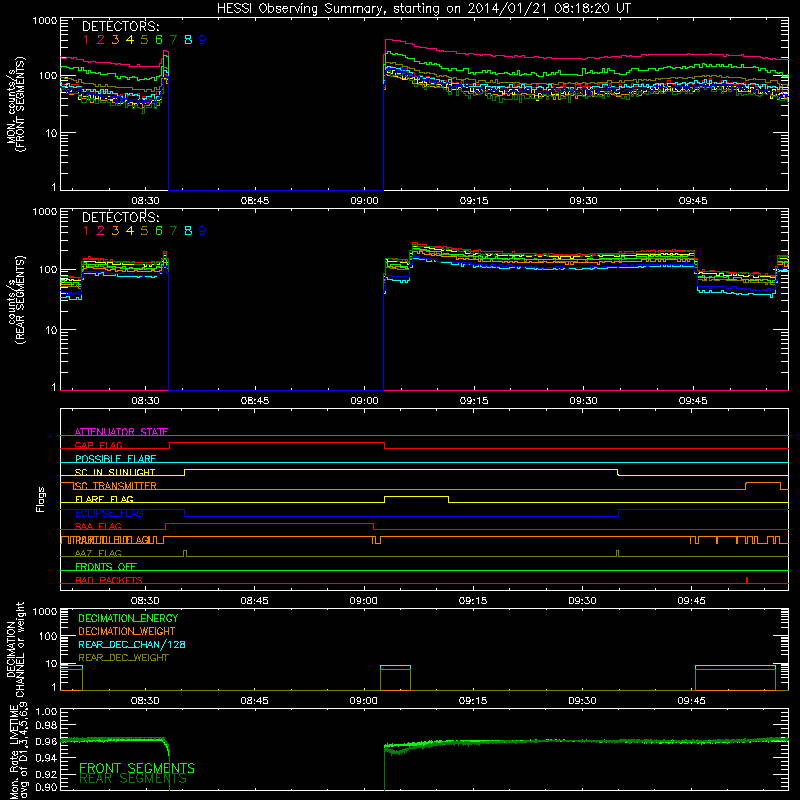The width and height of the screenshot is (800, 800).
Task: Click the 09:45 tick label under decimation plot
Action: click(x=691, y=701)
